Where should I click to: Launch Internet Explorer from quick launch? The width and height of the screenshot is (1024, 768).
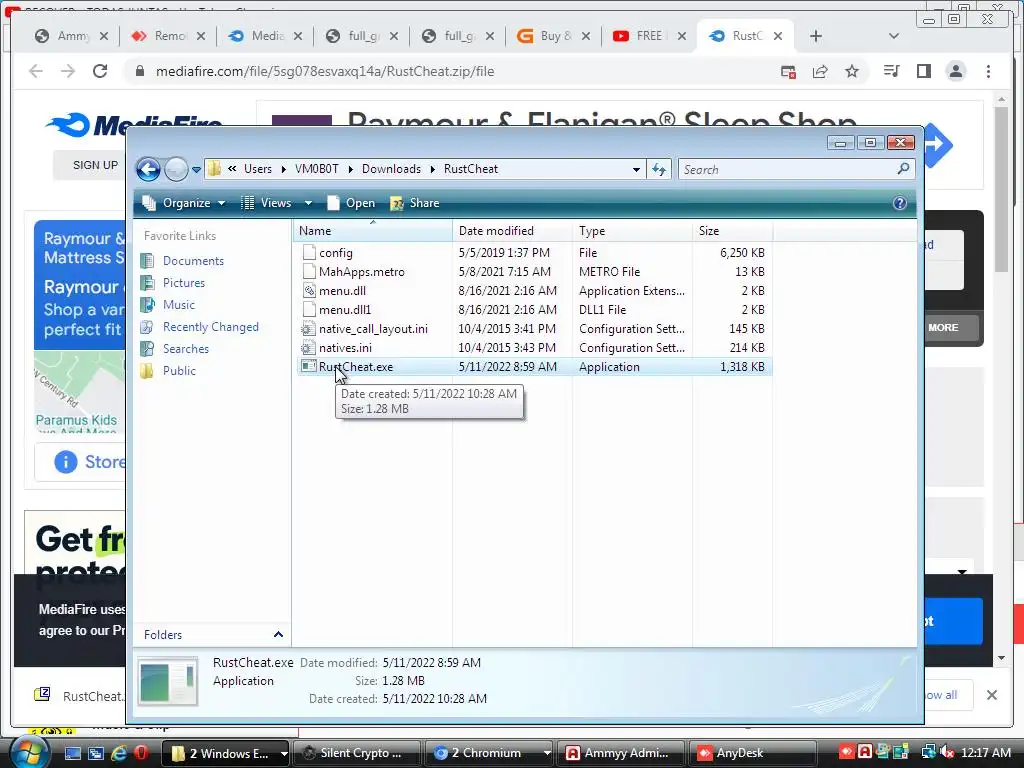coord(119,754)
